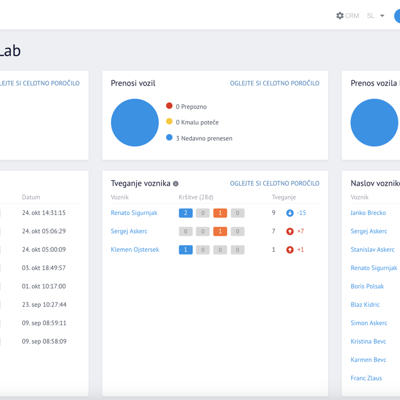
Task: Open Janko Brecko in Naslov voznika list
Action: point(368,213)
